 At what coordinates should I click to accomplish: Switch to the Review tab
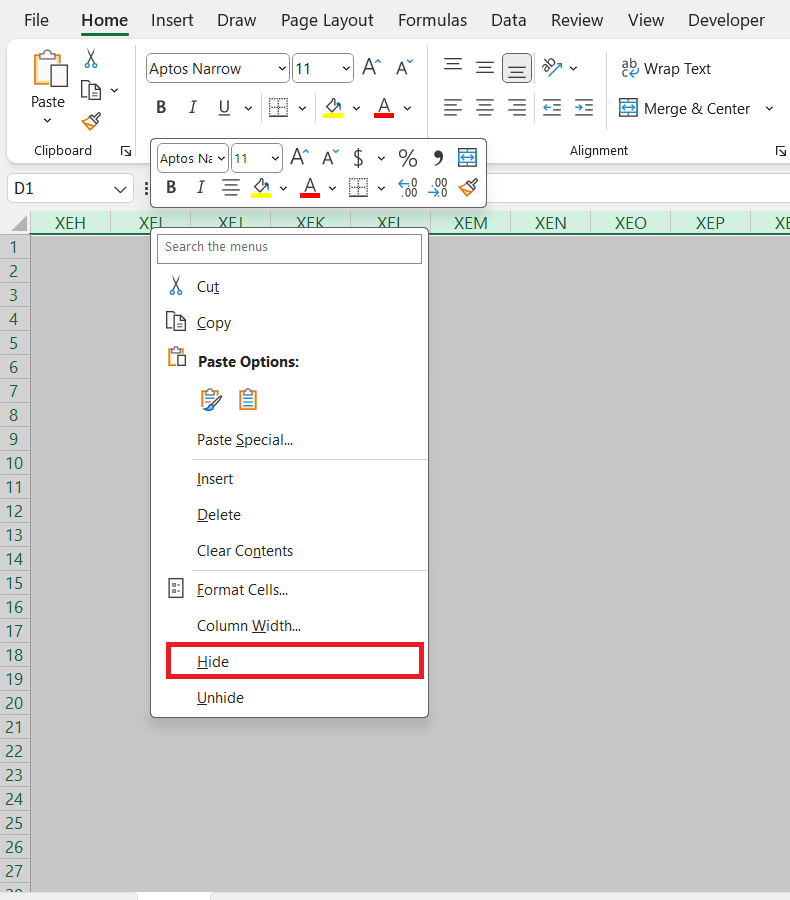coord(577,21)
